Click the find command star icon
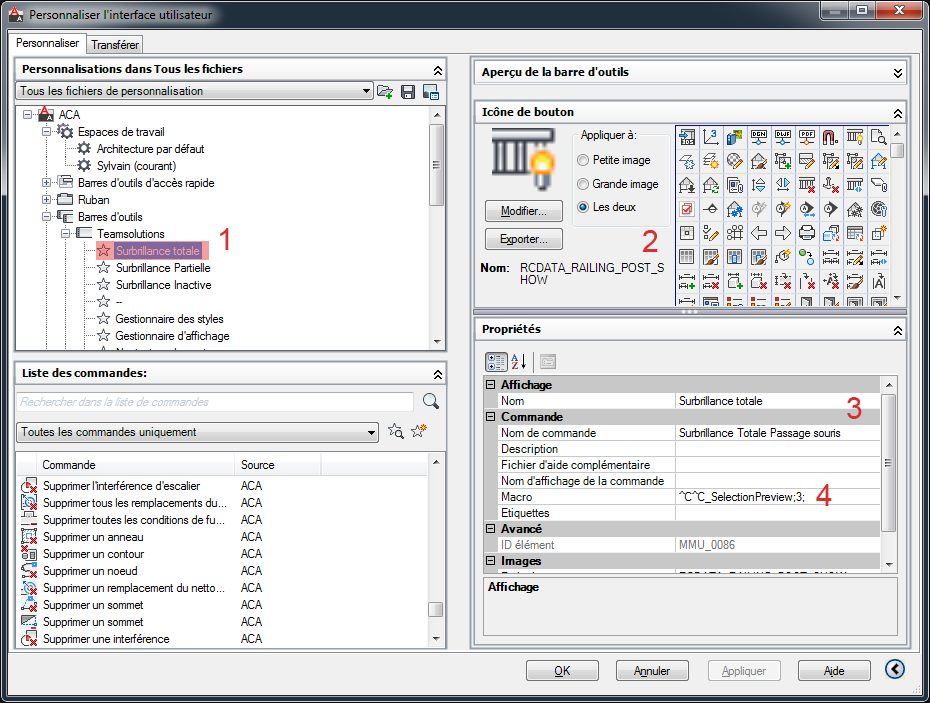 (x=396, y=432)
